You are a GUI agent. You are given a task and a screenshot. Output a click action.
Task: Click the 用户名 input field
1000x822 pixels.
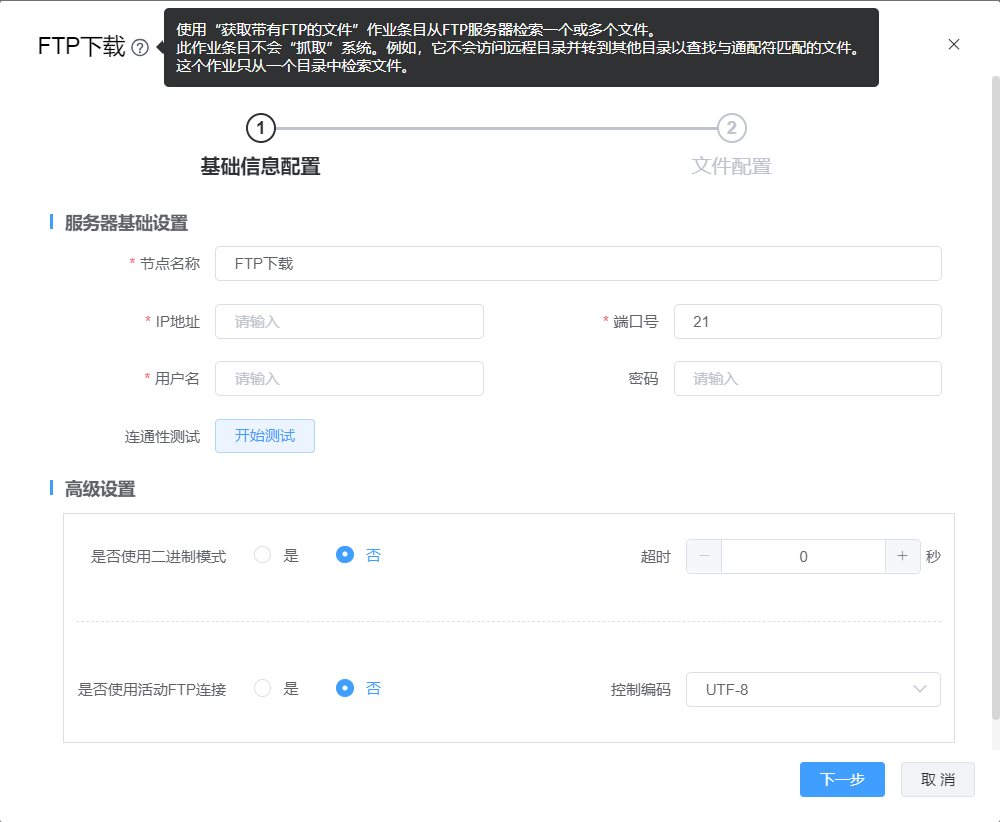(349, 379)
